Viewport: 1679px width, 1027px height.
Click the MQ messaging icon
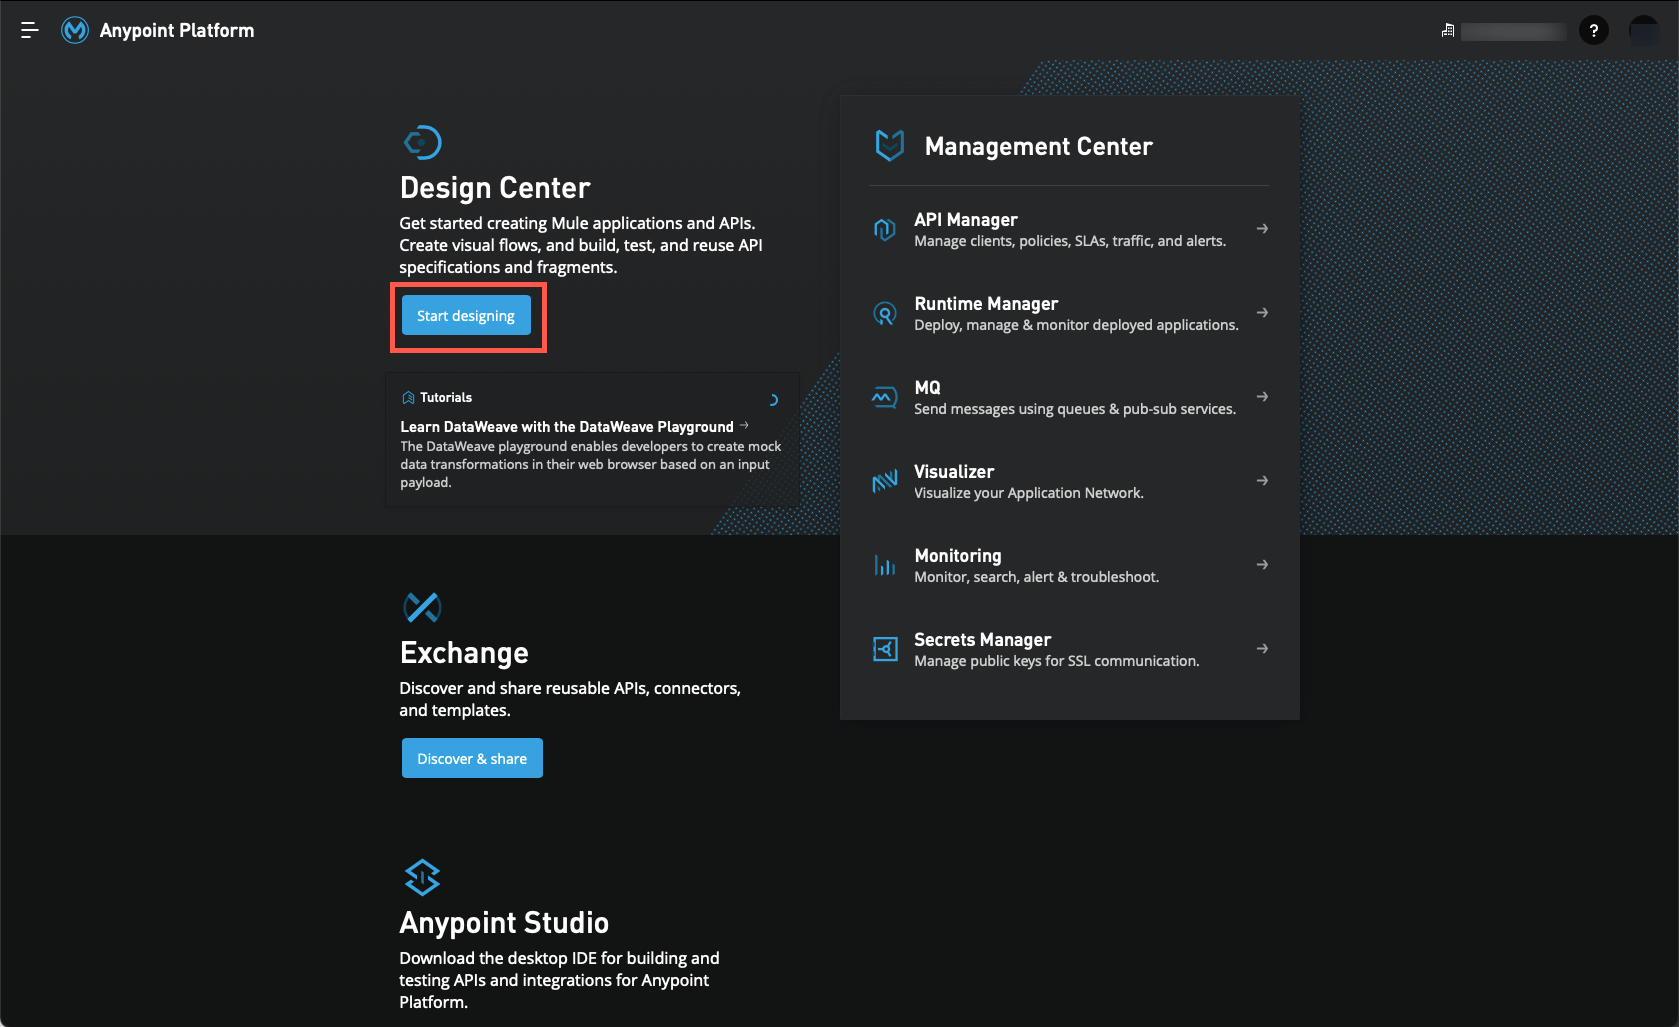click(x=884, y=397)
